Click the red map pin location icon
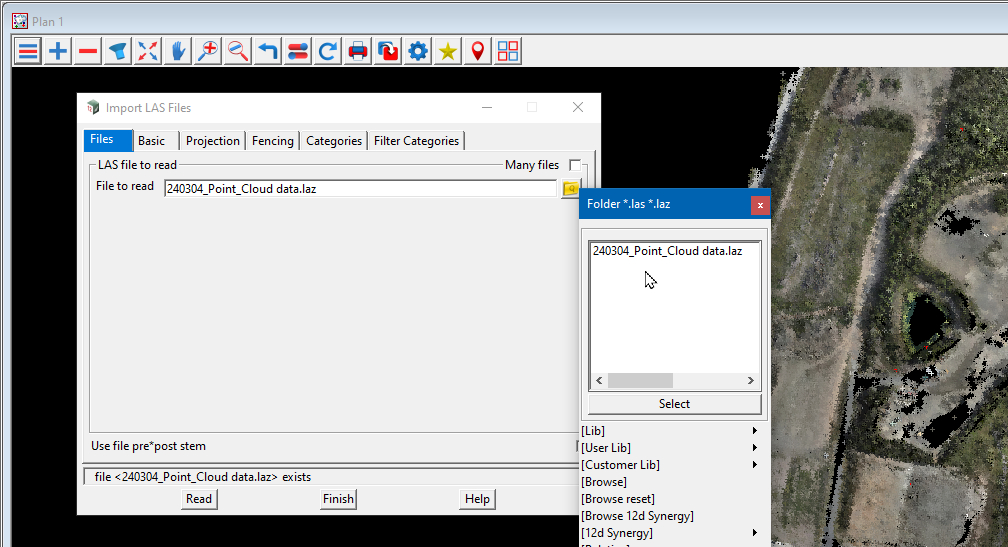1008x547 pixels. click(478, 51)
